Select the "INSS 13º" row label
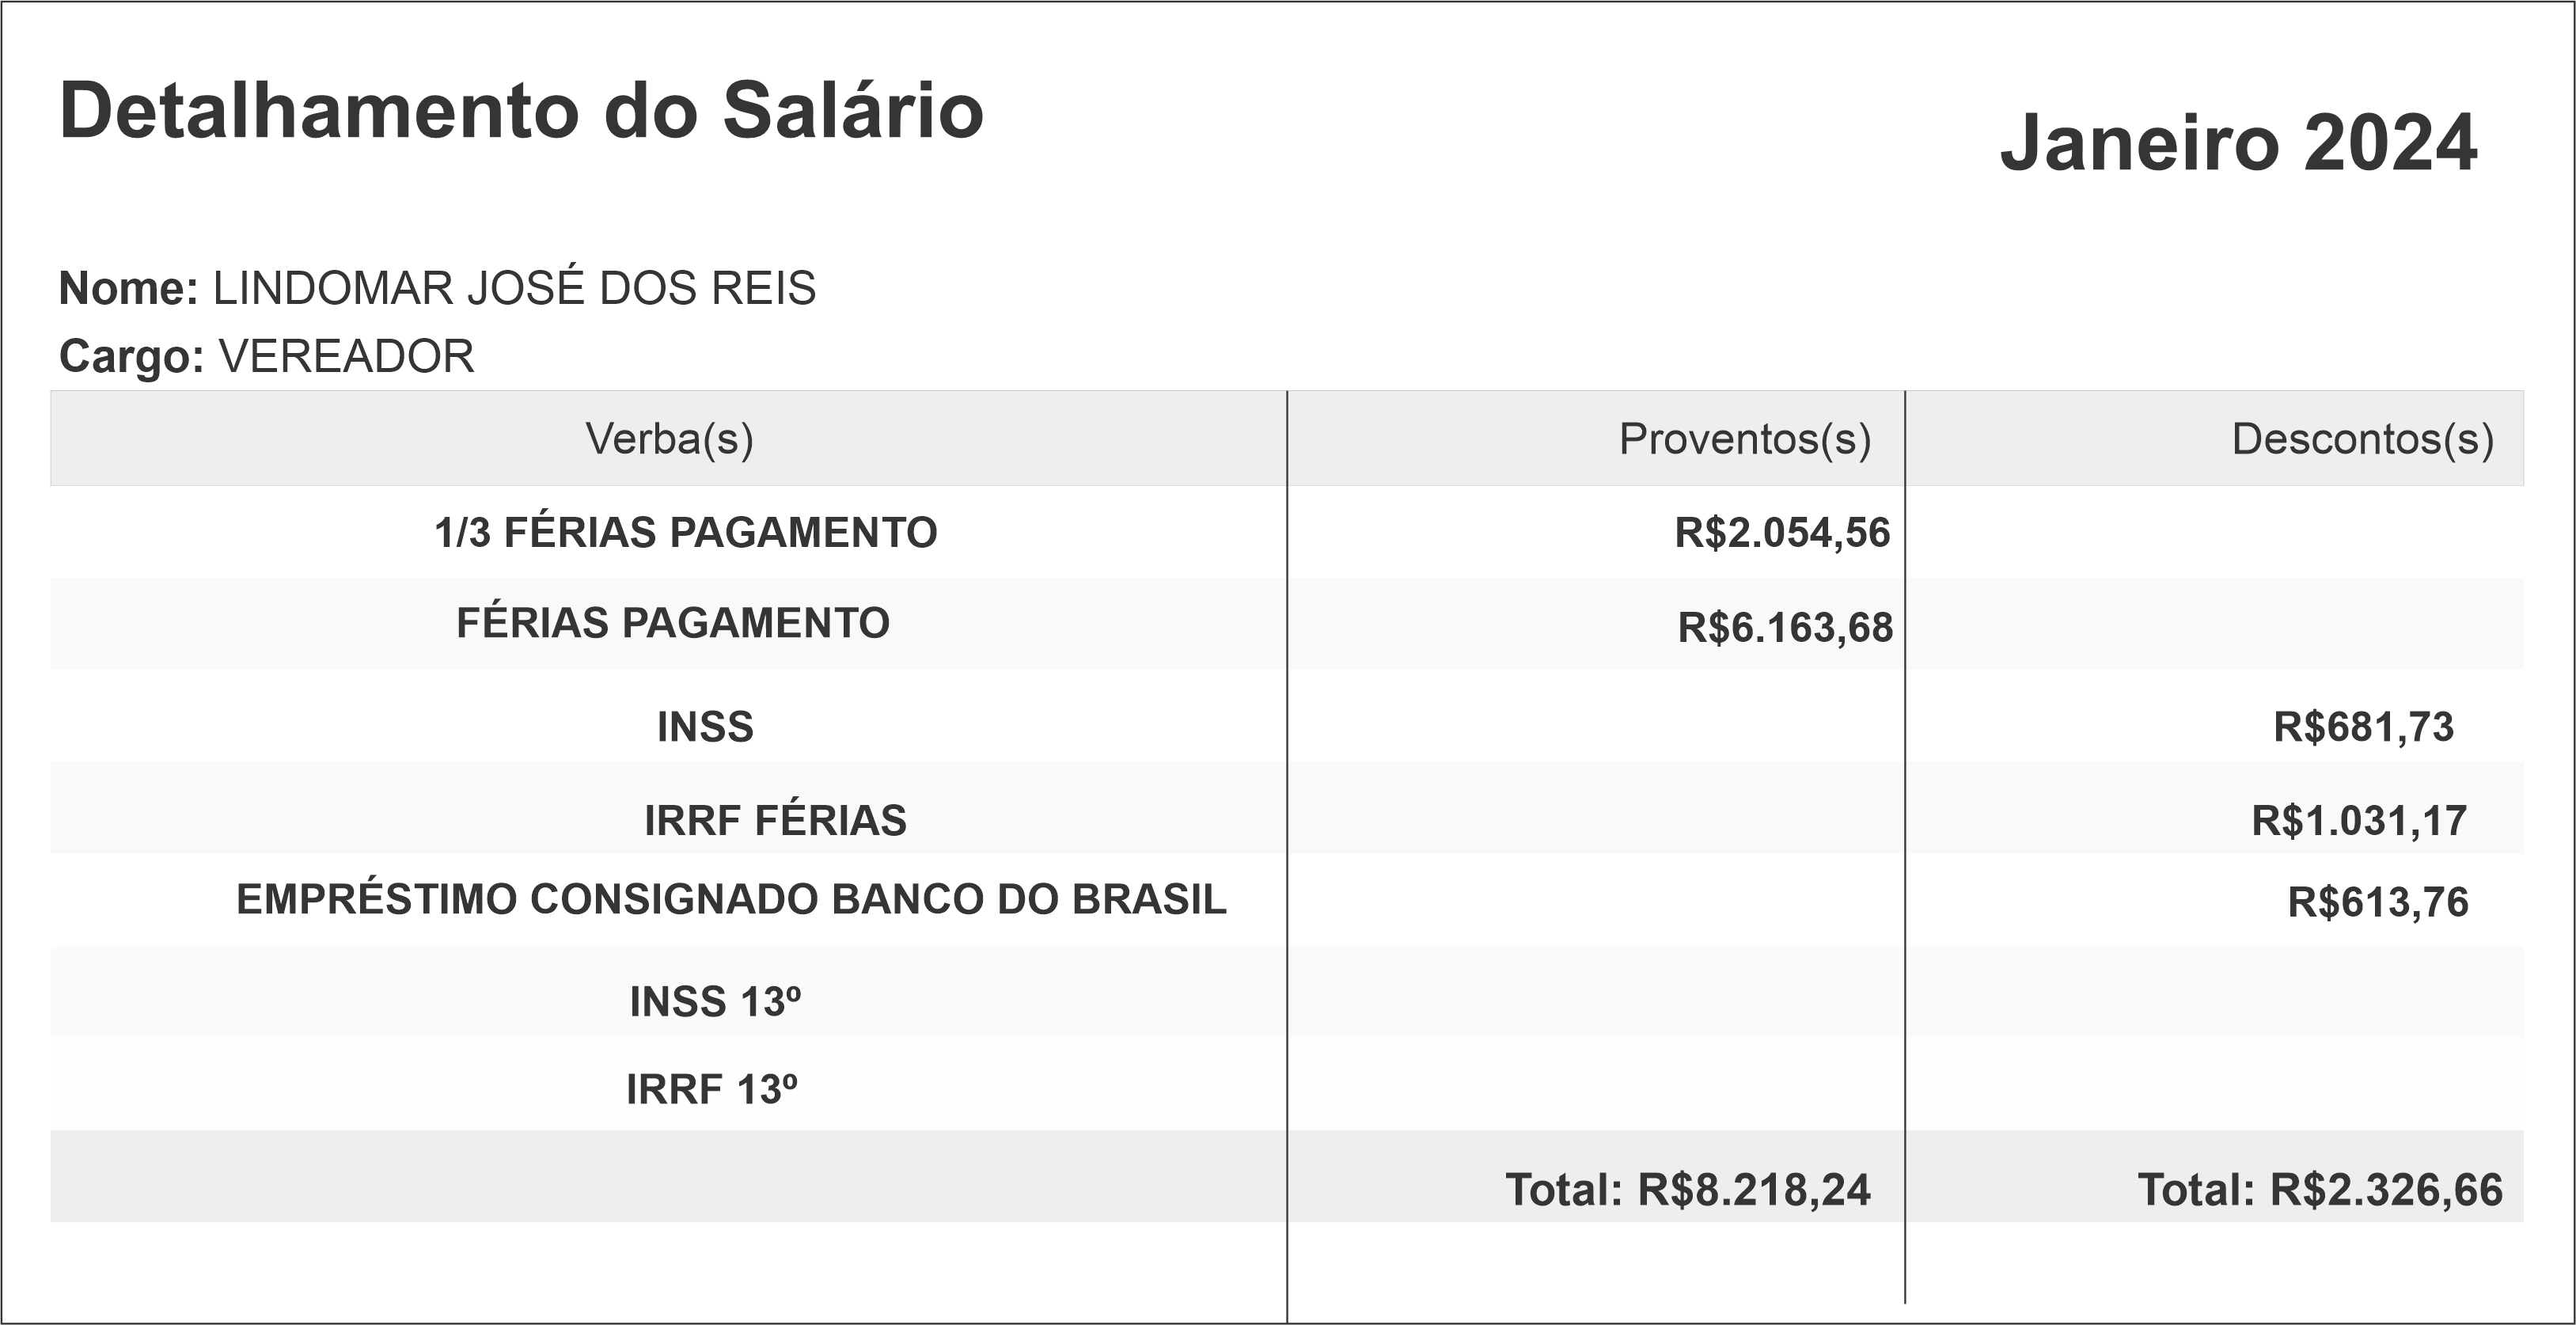 coord(715,1002)
